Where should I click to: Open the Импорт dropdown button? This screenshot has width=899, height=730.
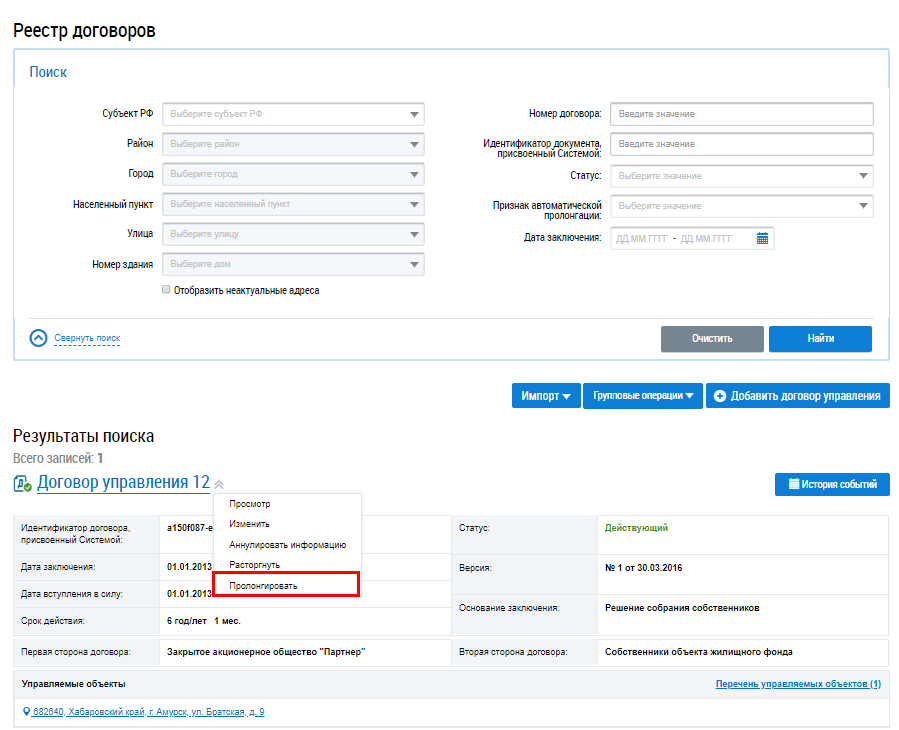click(546, 396)
